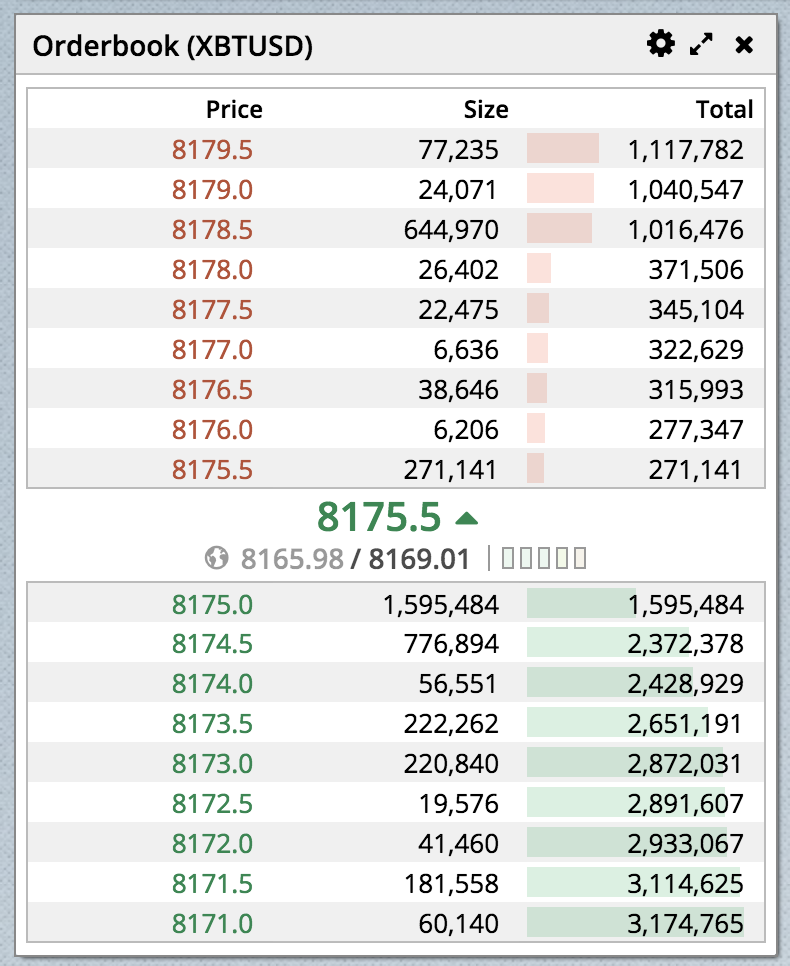This screenshot has width=790, height=966.
Task: Select bid price 8175.0
Action: (x=212, y=605)
